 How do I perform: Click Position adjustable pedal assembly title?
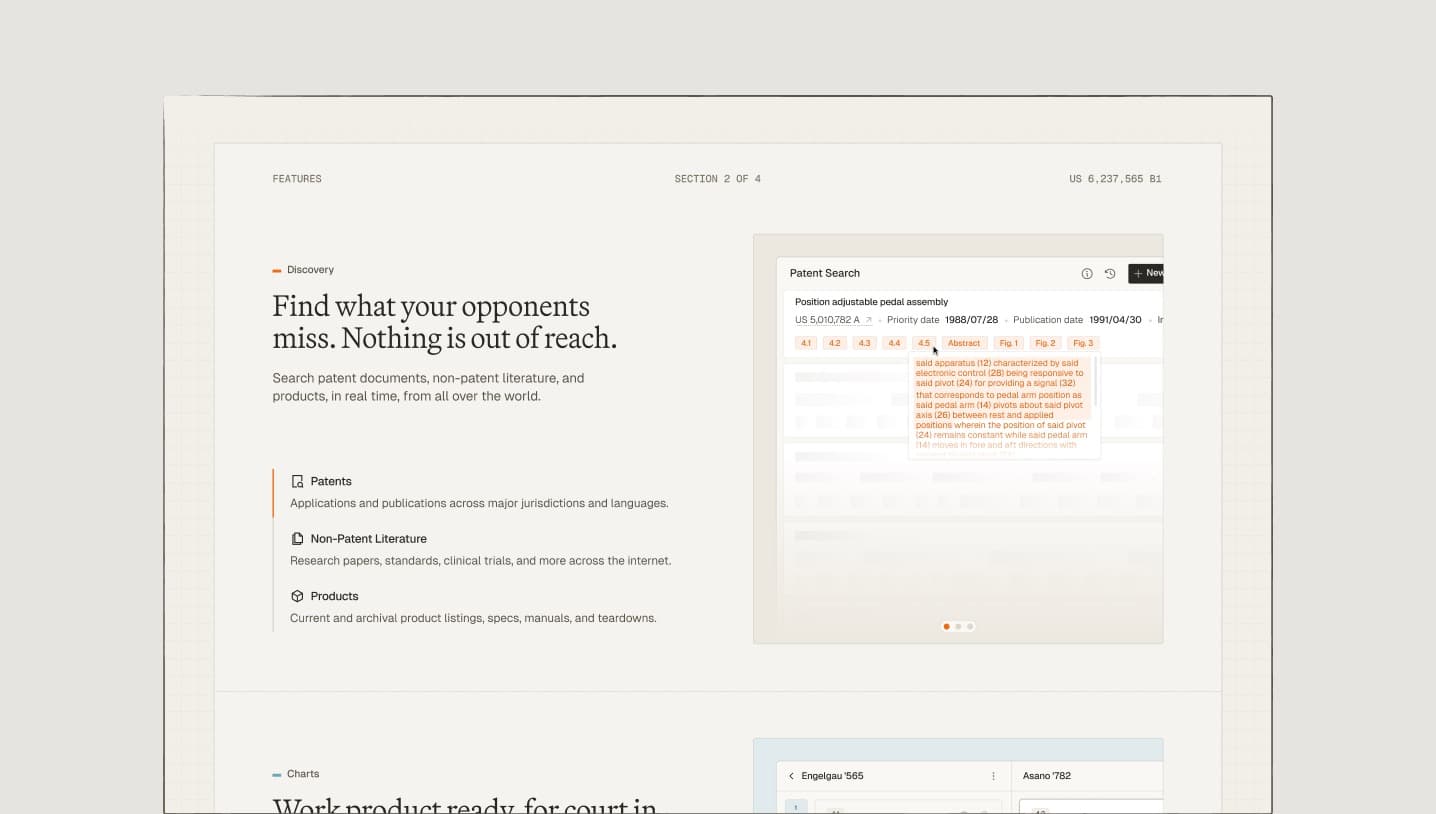[x=871, y=302]
